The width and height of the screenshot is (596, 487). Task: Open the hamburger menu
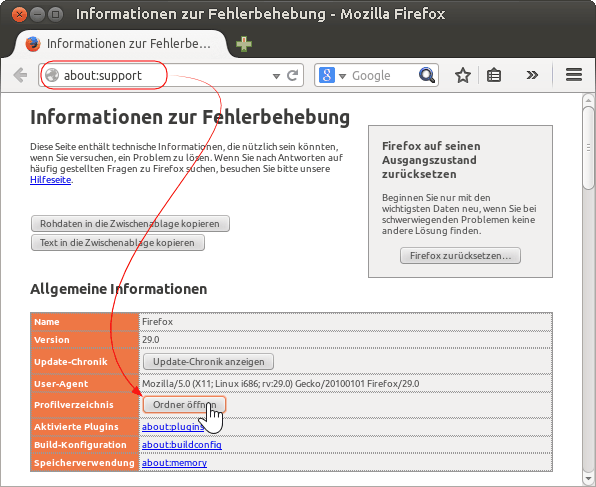coord(574,75)
